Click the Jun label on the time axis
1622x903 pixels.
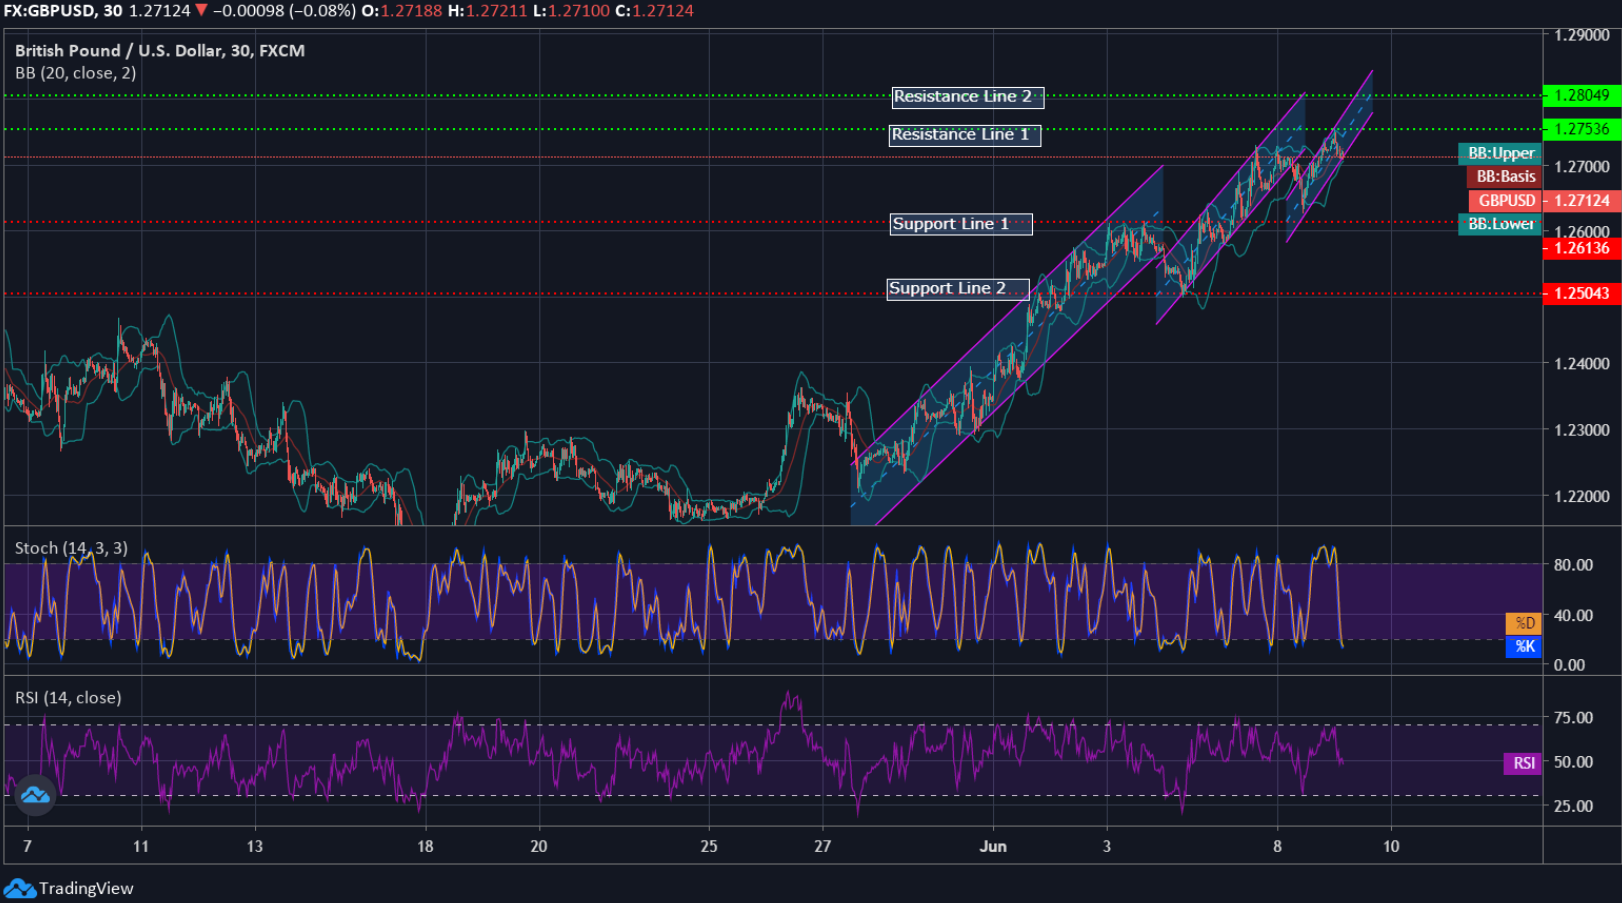point(994,845)
